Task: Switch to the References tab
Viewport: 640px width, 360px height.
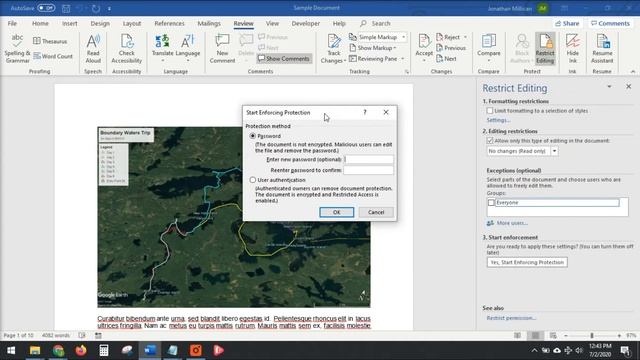Action: tap(169, 24)
